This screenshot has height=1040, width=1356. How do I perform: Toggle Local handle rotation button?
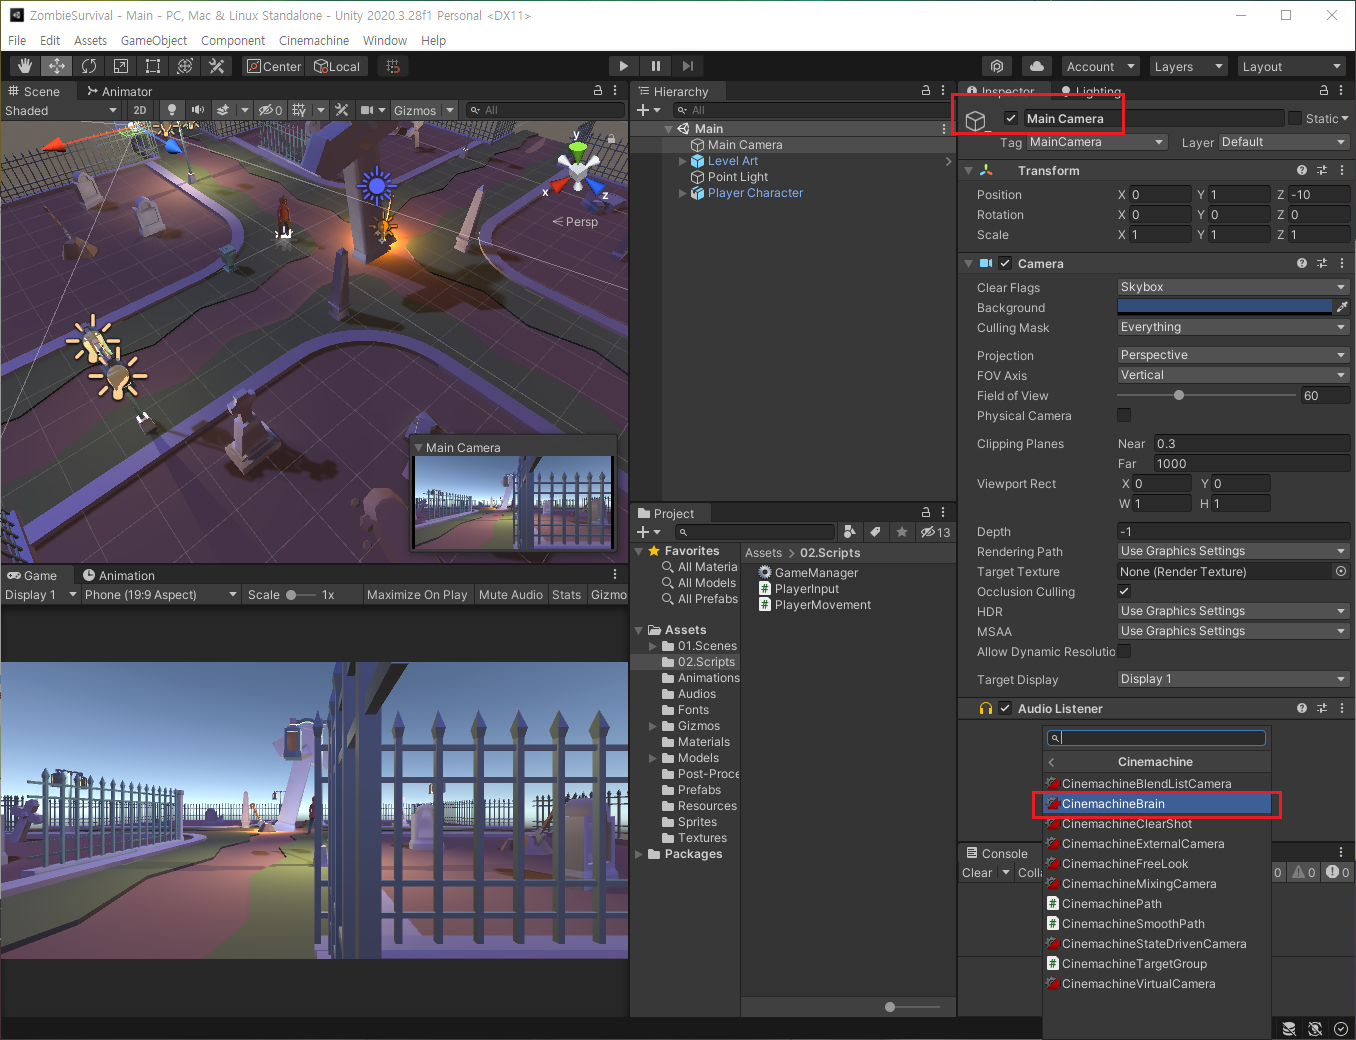338,66
